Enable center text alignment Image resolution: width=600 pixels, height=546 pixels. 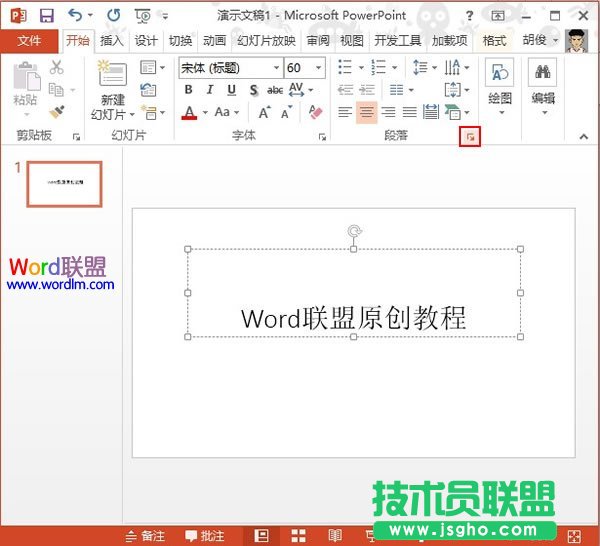click(x=366, y=112)
